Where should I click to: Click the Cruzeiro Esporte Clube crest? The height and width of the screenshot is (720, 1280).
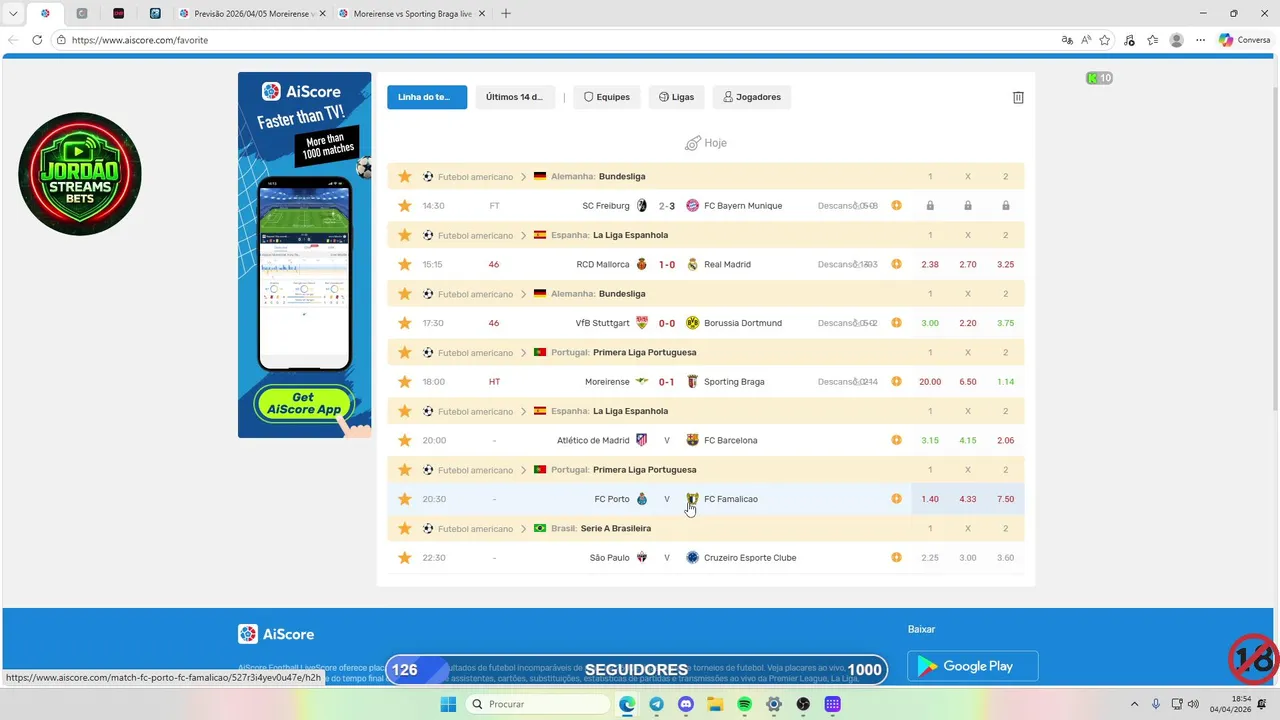(x=692, y=558)
